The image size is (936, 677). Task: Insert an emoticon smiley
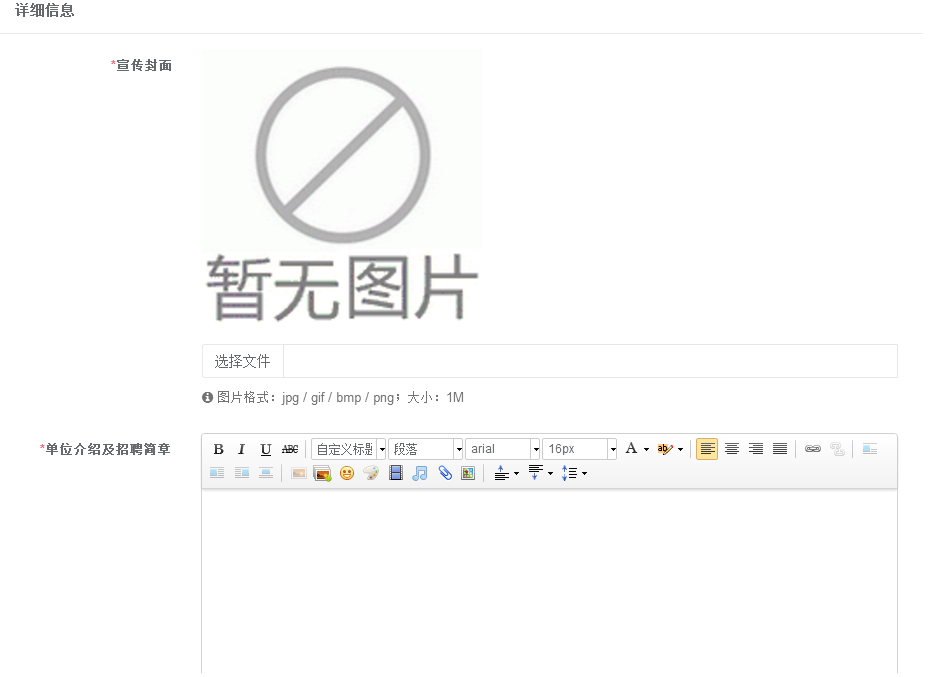click(x=347, y=473)
